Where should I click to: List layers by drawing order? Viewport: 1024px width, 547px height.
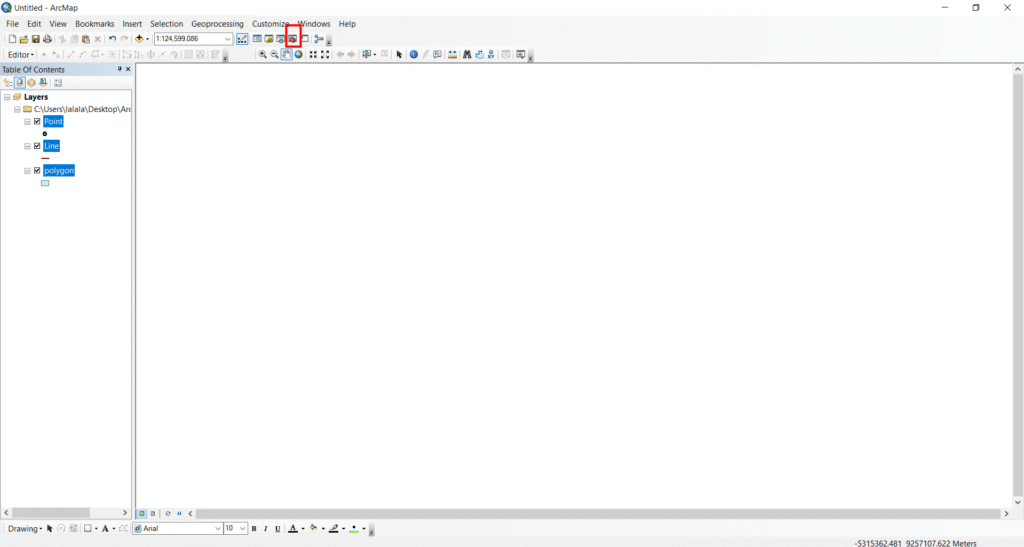(x=8, y=83)
